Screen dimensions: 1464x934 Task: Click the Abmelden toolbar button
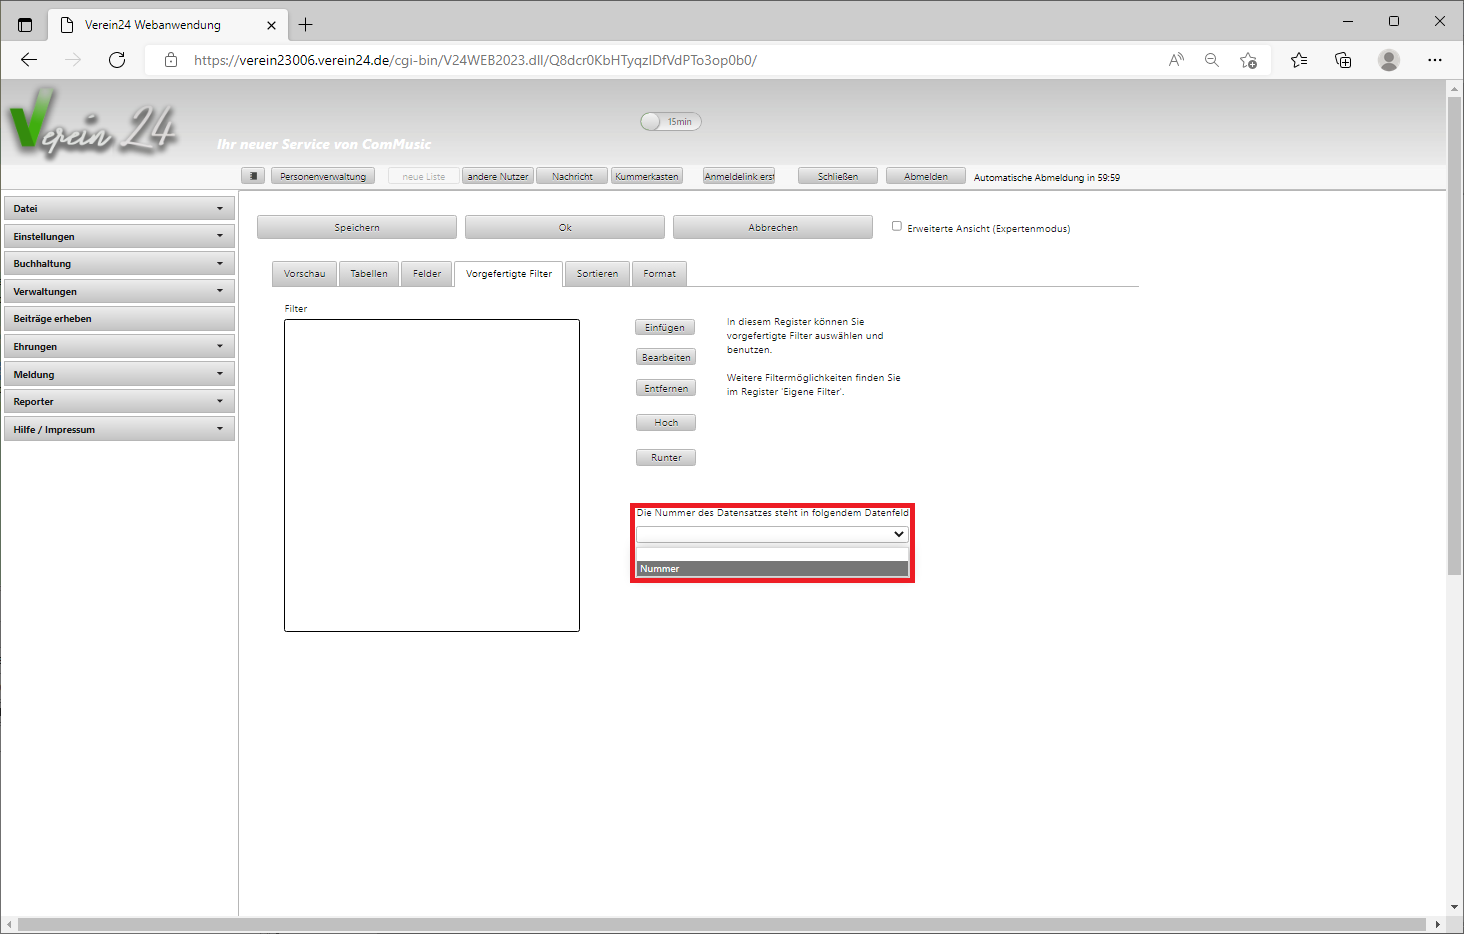click(925, 177)
